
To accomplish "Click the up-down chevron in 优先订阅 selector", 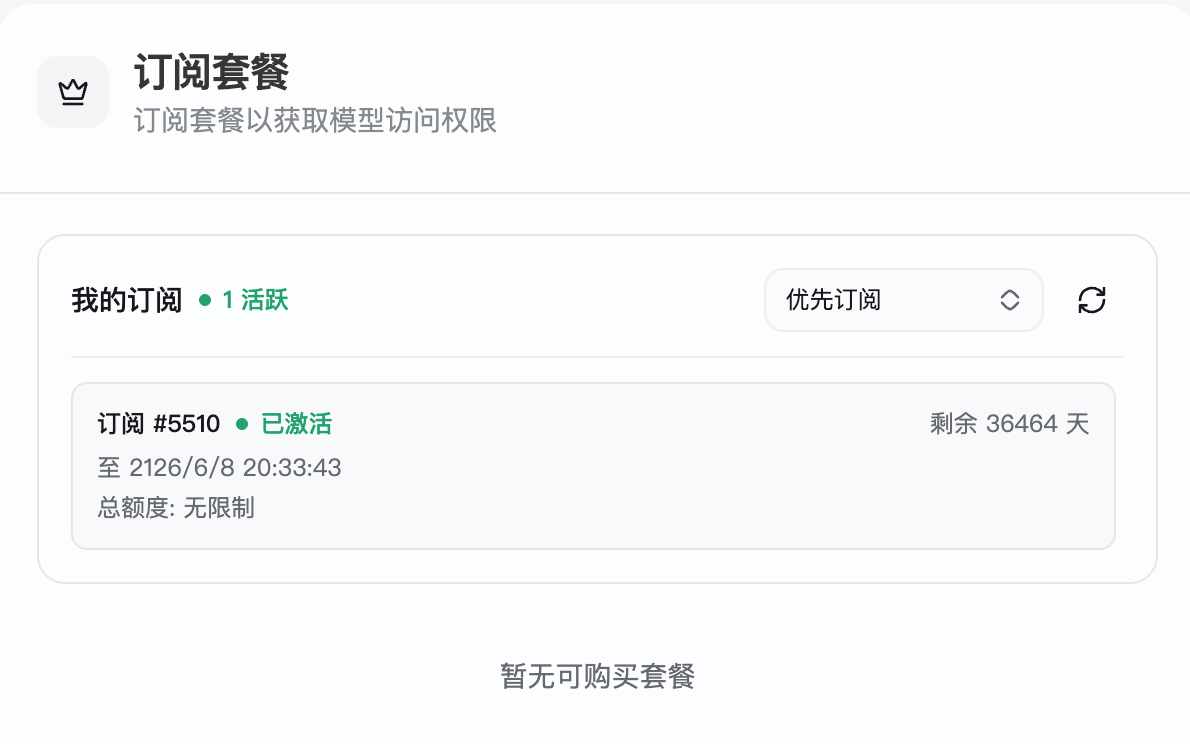I will 1009,300.
